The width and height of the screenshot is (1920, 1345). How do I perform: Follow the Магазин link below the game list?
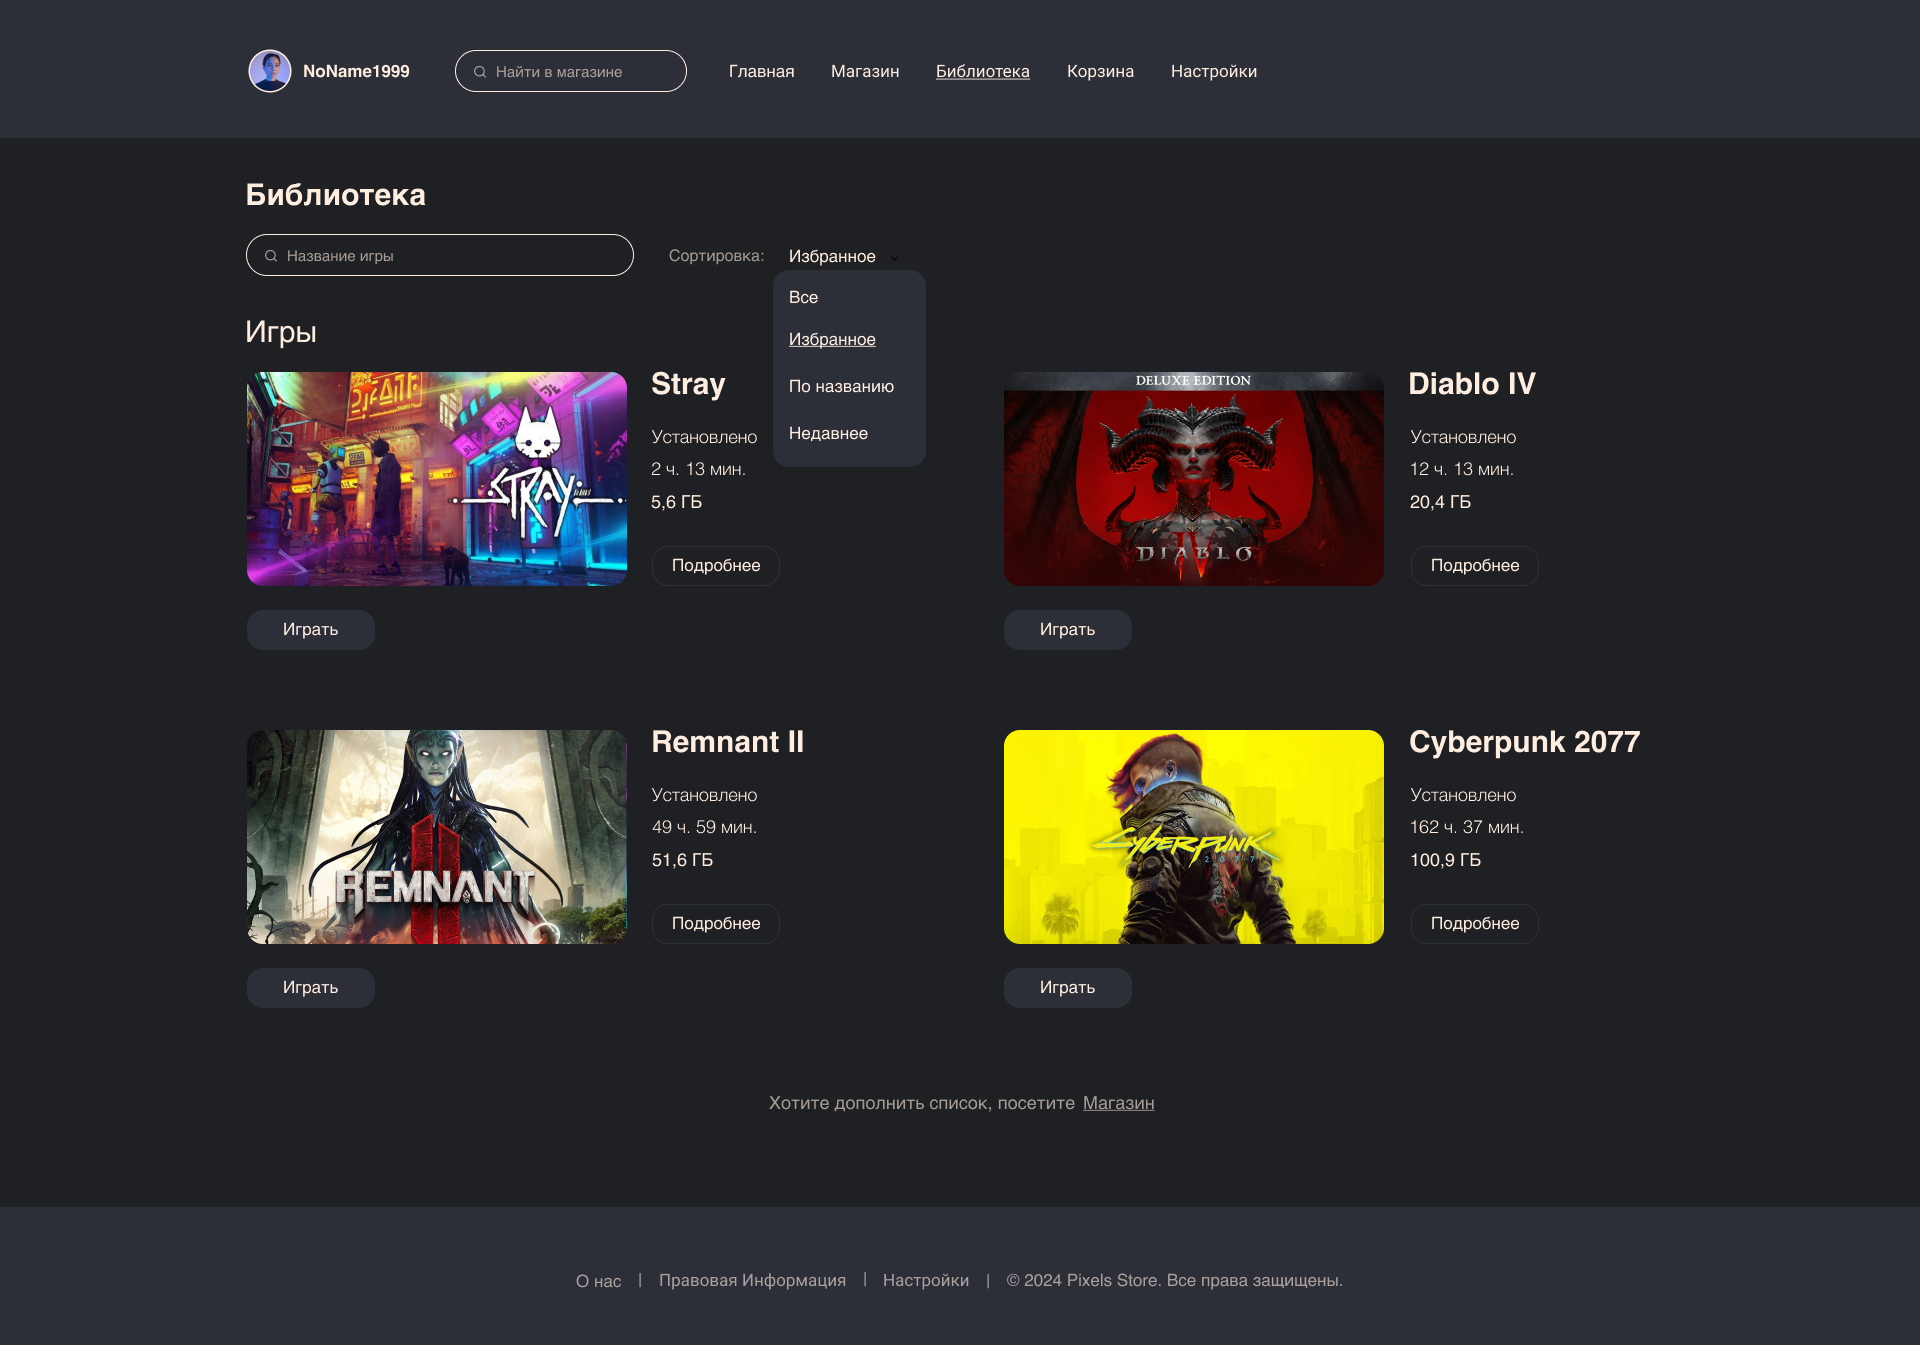pos(1118,1103)
